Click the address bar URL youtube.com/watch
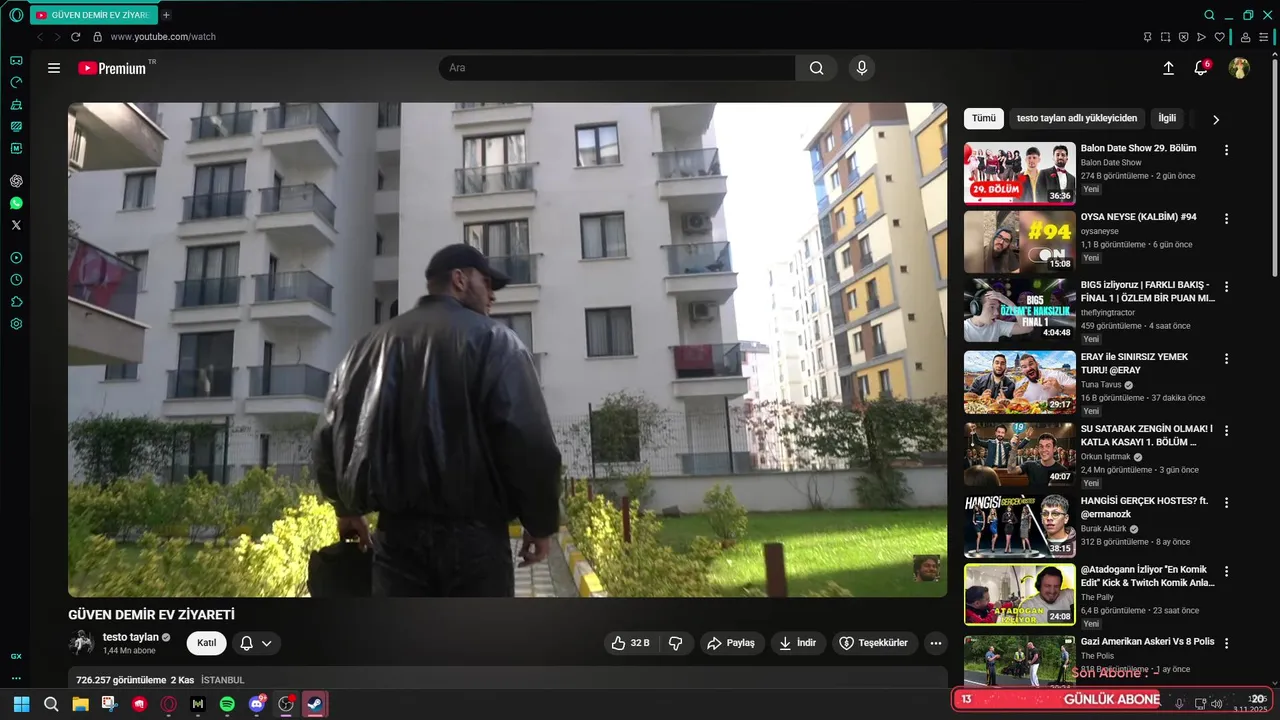This screenshot has height=720, width=1280. [x=163, y=37]
